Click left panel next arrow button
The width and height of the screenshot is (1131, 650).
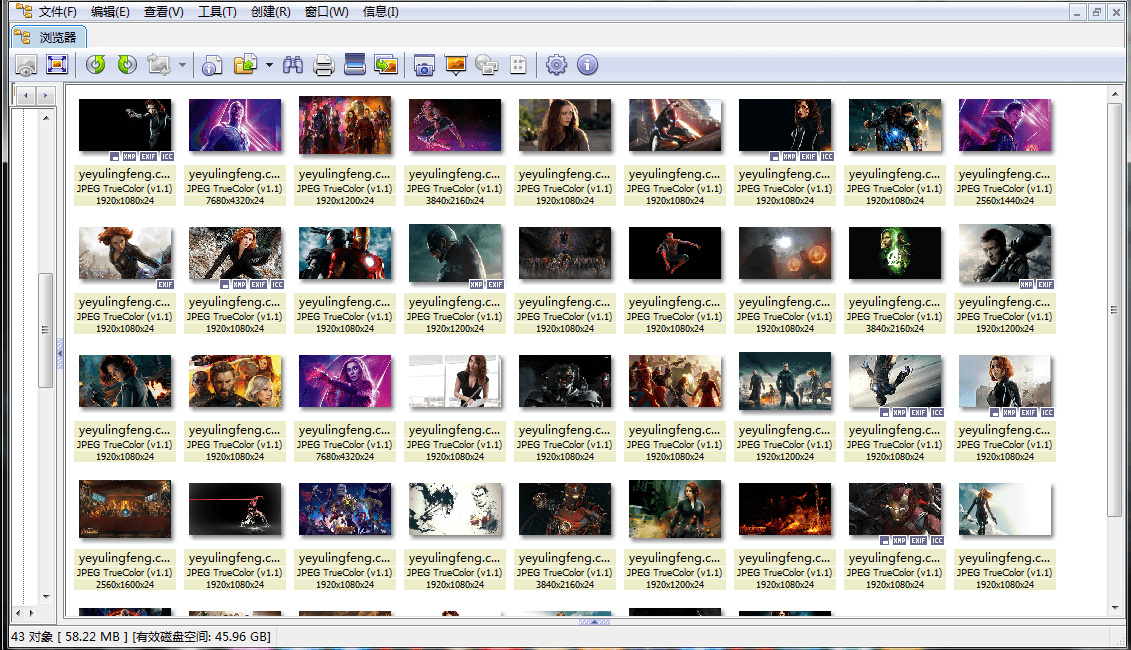click(45, 95)
